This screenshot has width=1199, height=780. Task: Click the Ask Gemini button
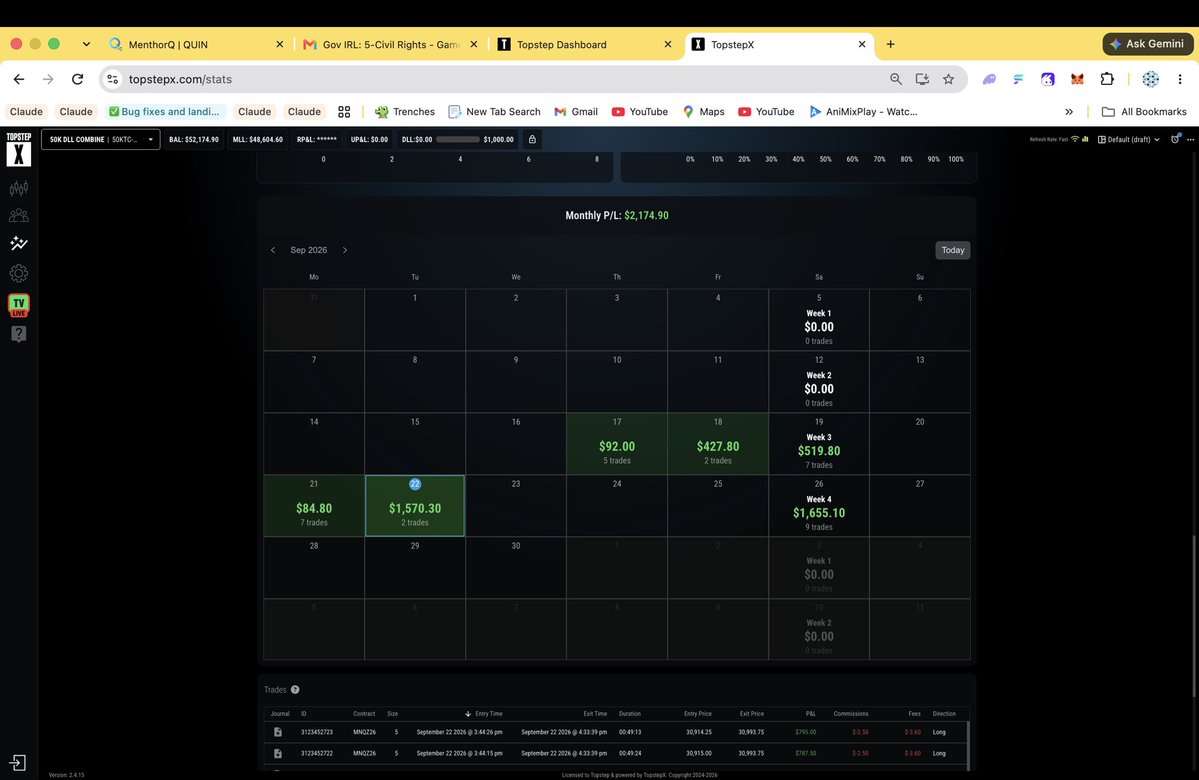click(1147, 44)
